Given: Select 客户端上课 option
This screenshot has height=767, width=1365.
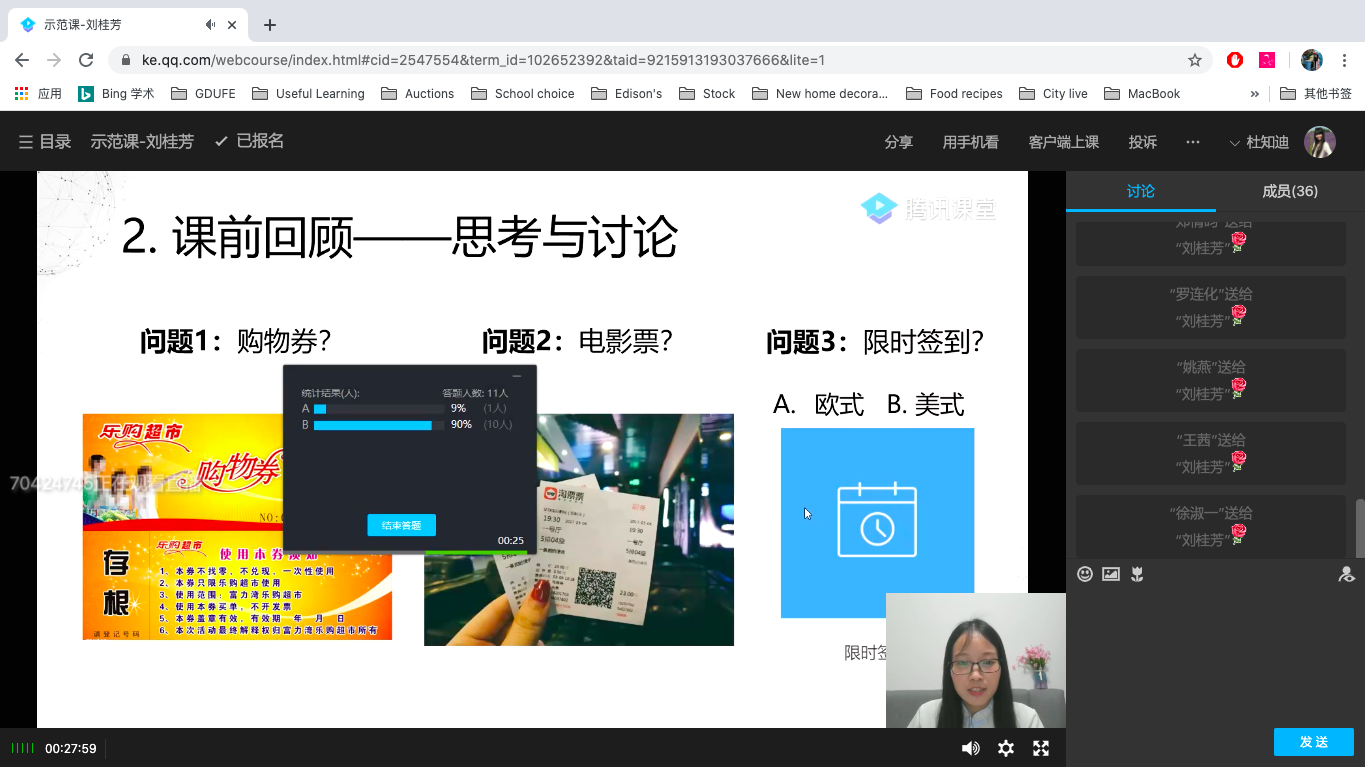Looking at the screenshot, I should (x=1064, y=142).
